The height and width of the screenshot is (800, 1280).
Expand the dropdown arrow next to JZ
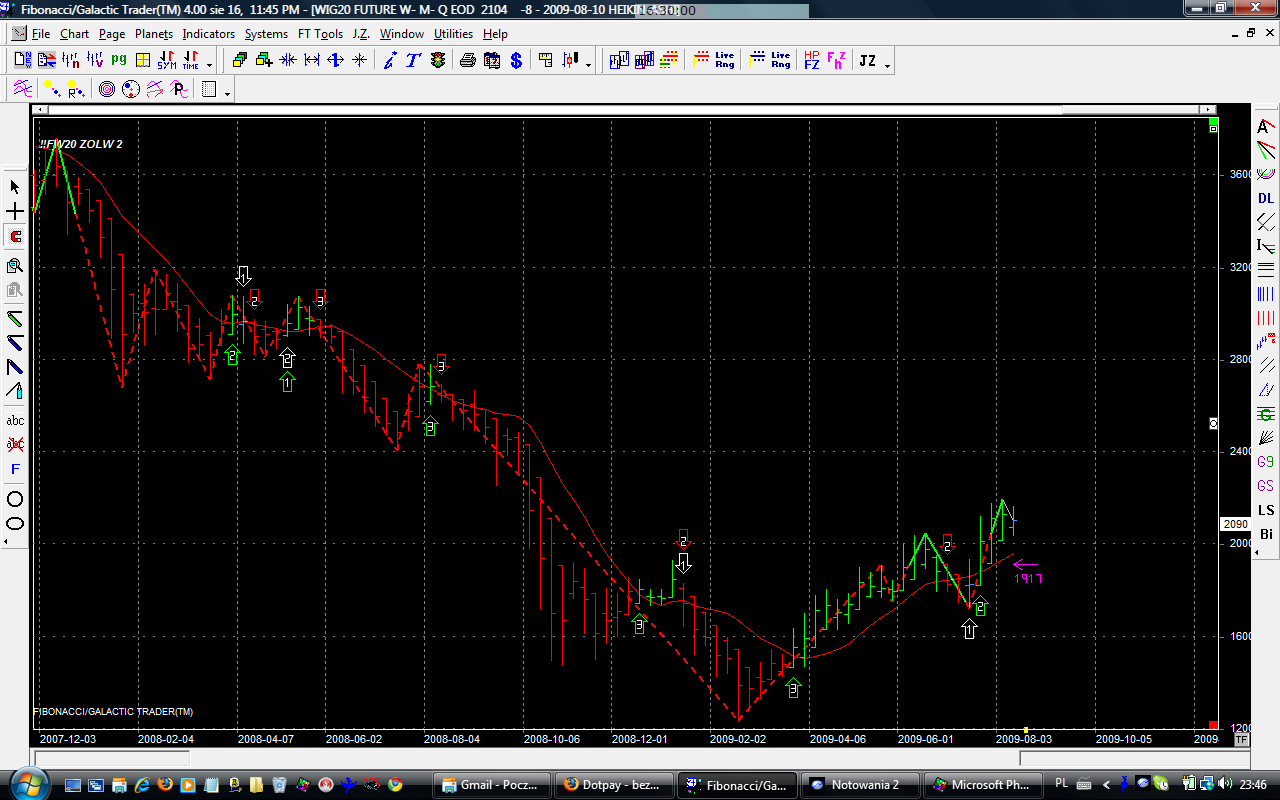pyautogui.click(x=887, y=65)
